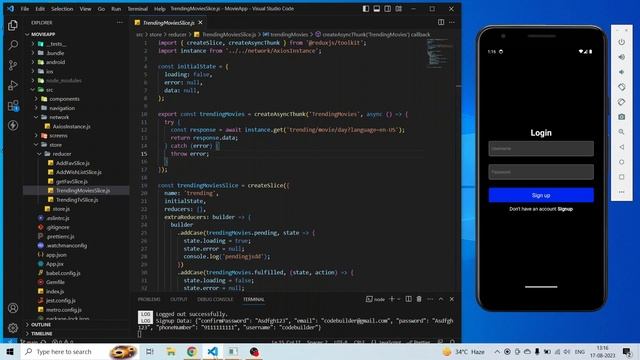Open Accounts menu in activity bar

coord(13,308)
